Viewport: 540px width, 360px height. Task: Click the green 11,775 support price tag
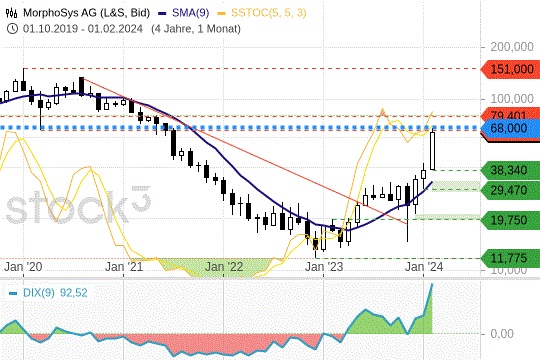(510, 258)
